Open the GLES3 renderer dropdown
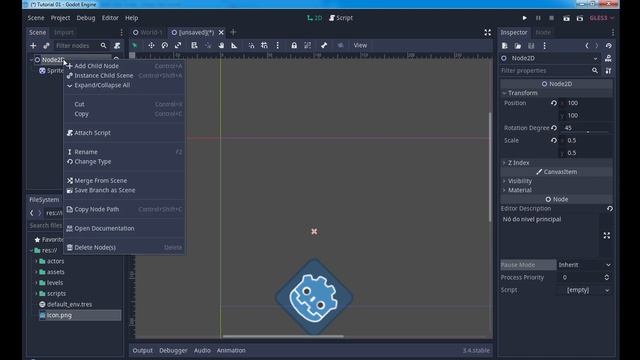 pos(602,18)
